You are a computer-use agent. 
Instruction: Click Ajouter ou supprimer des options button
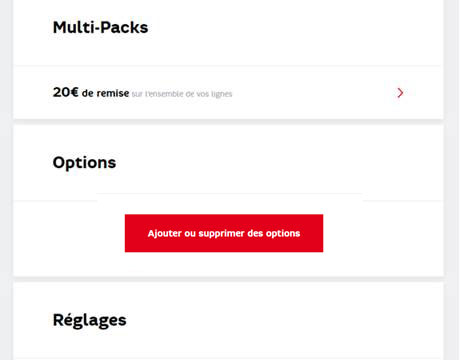(224, 233)
